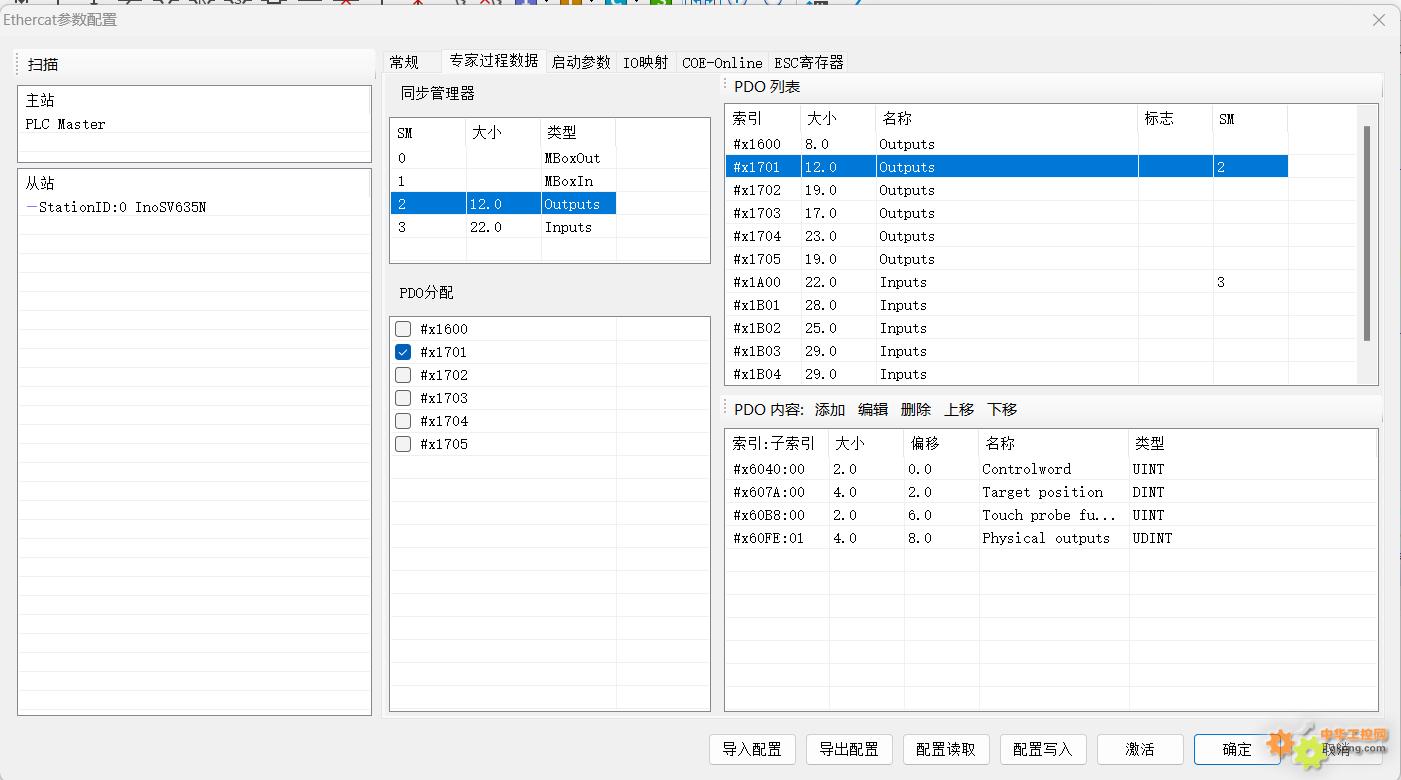Screen dimensions: 1401x780
Task: Select PDO list row #x1704
Action: pos(1007,236)
